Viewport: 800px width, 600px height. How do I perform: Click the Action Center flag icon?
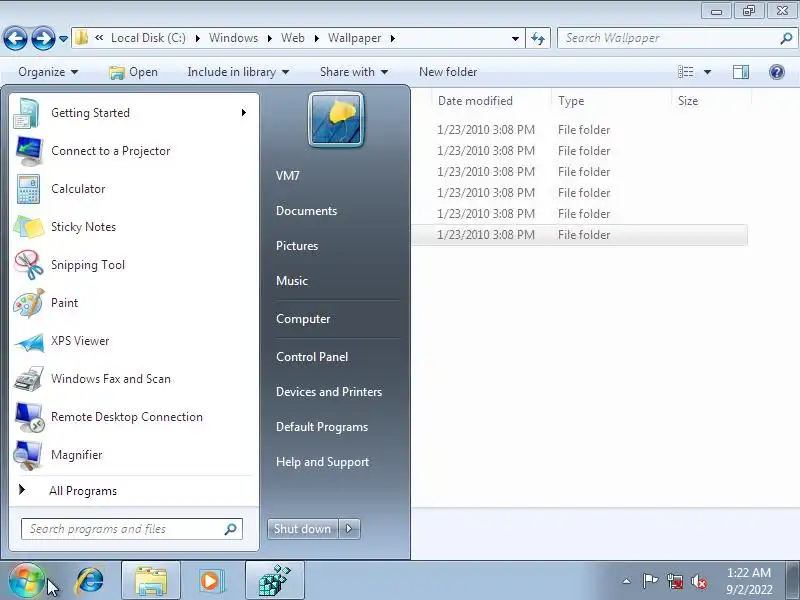[650, 581]
